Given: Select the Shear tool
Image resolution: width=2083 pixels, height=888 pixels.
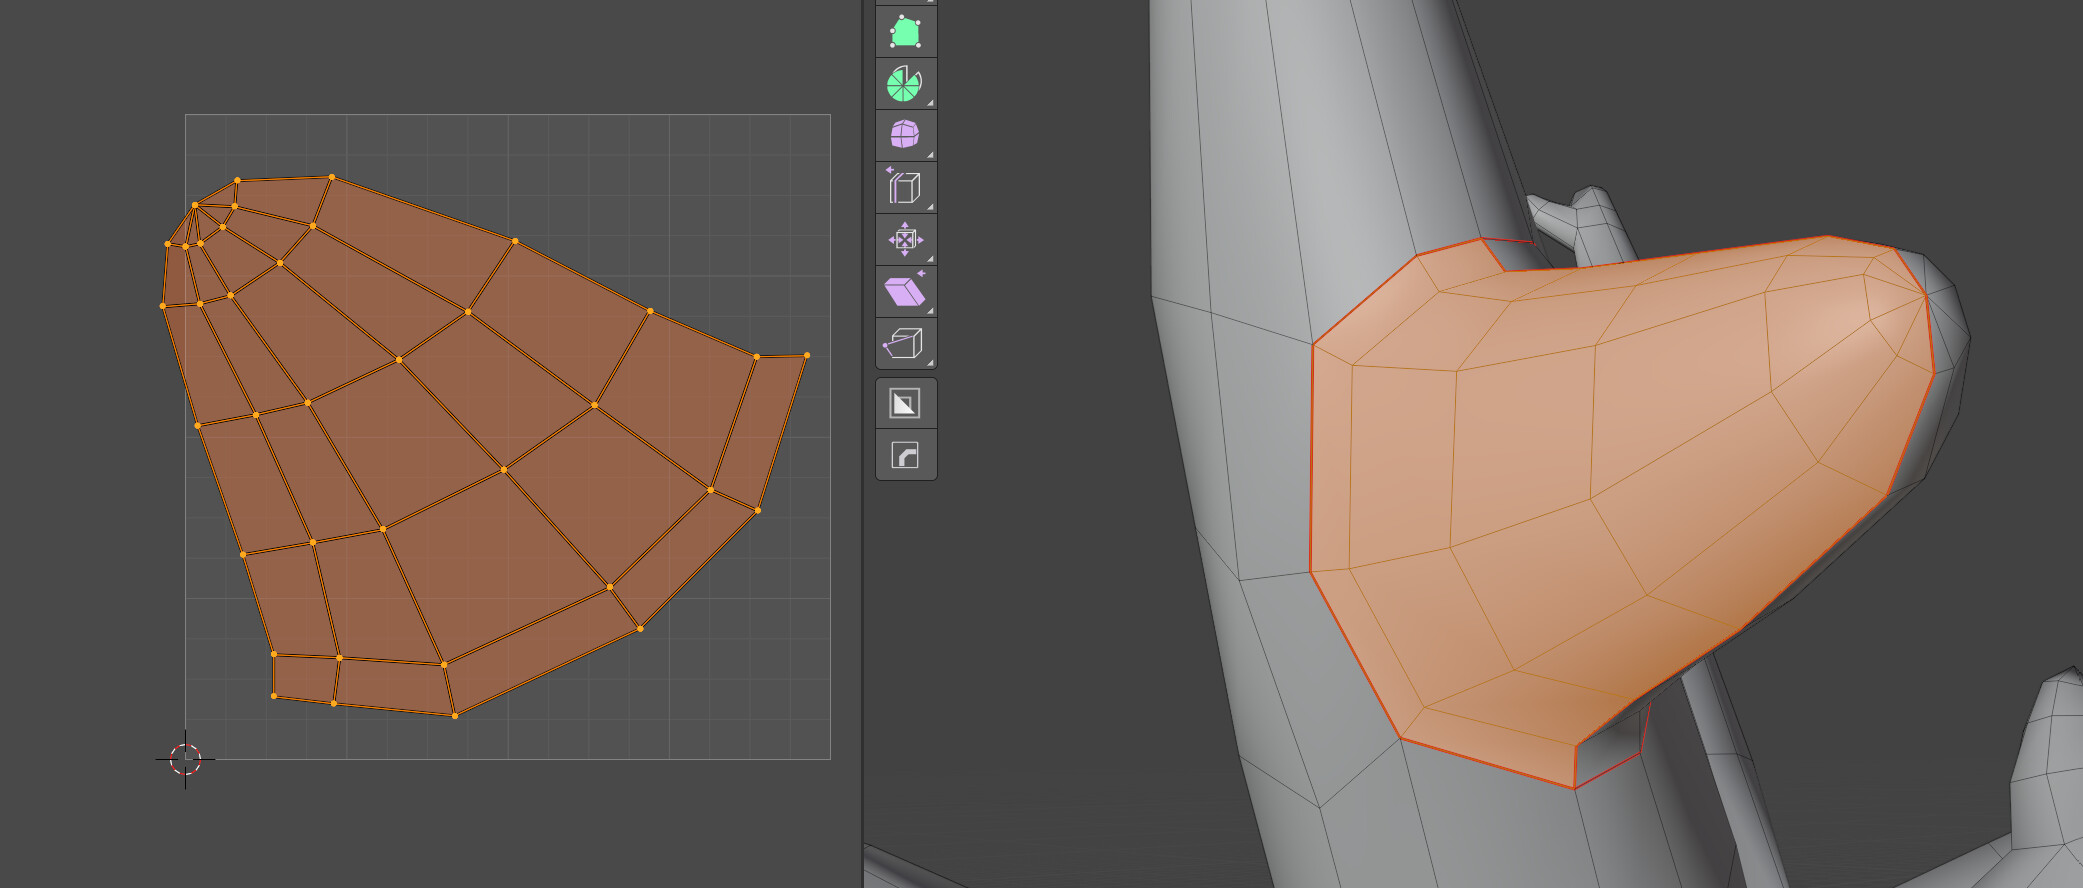Looking at the screenshot, I should (x=906, y=292).
